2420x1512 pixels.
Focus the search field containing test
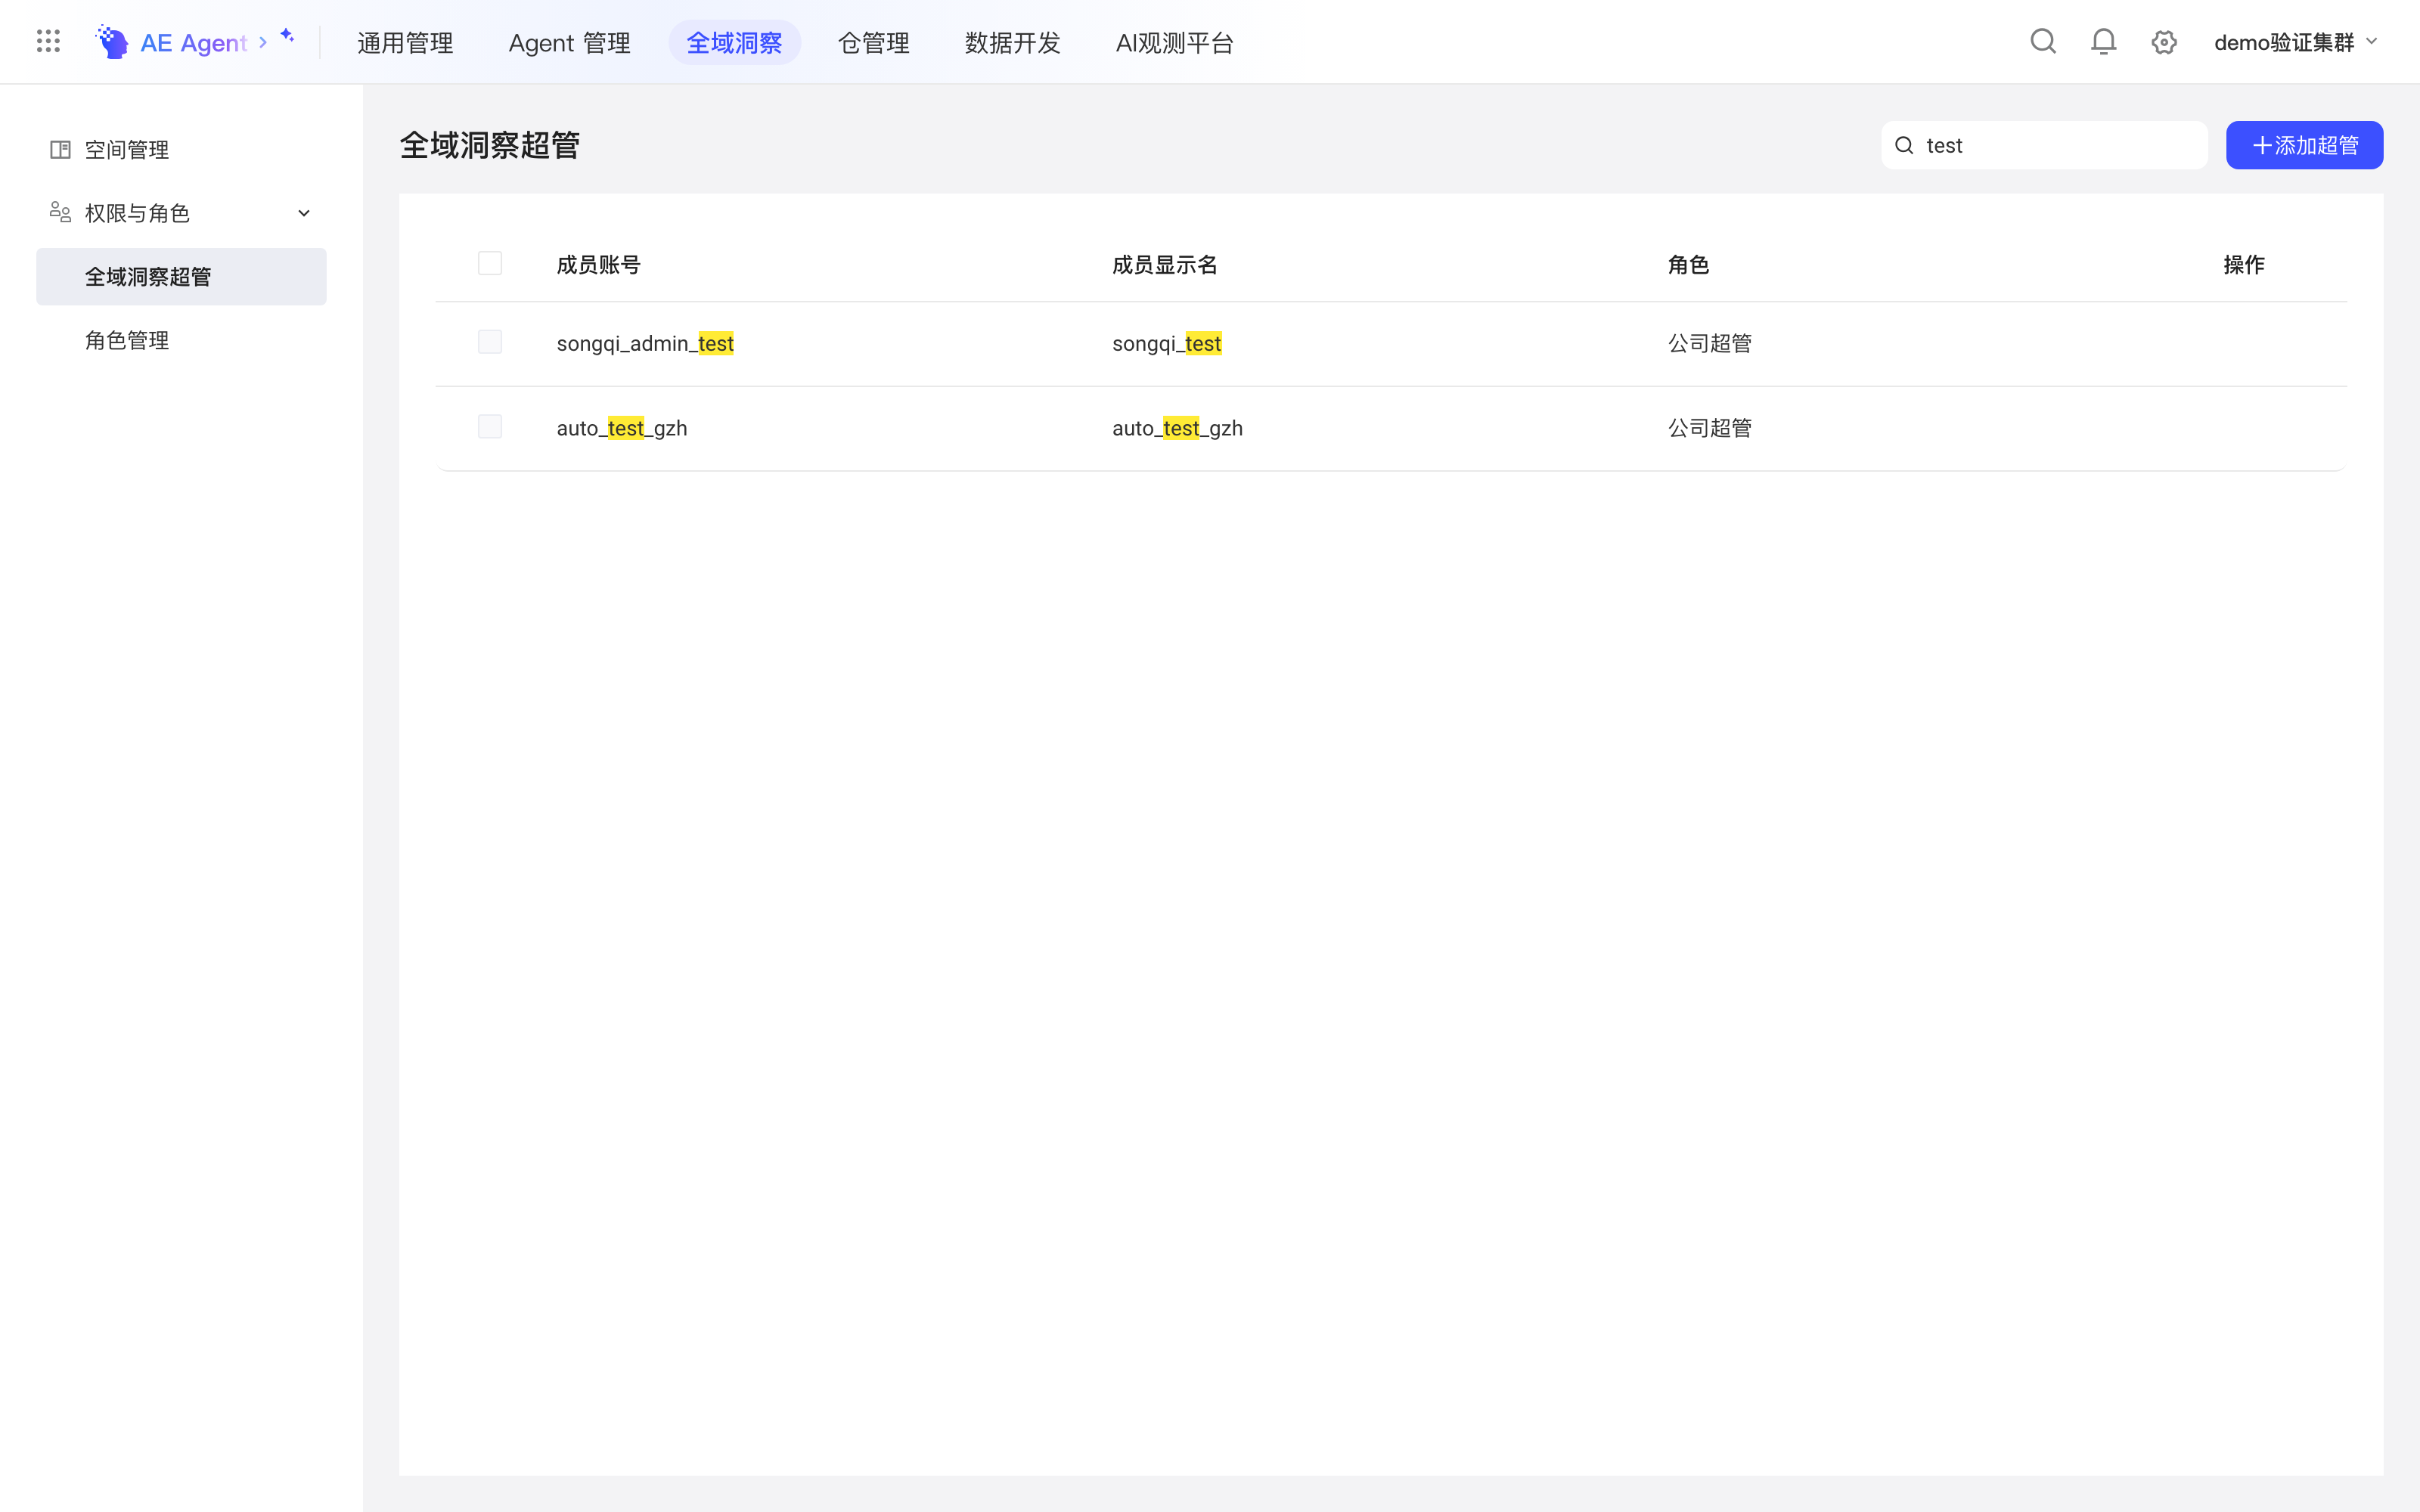tap(2044, 145)
